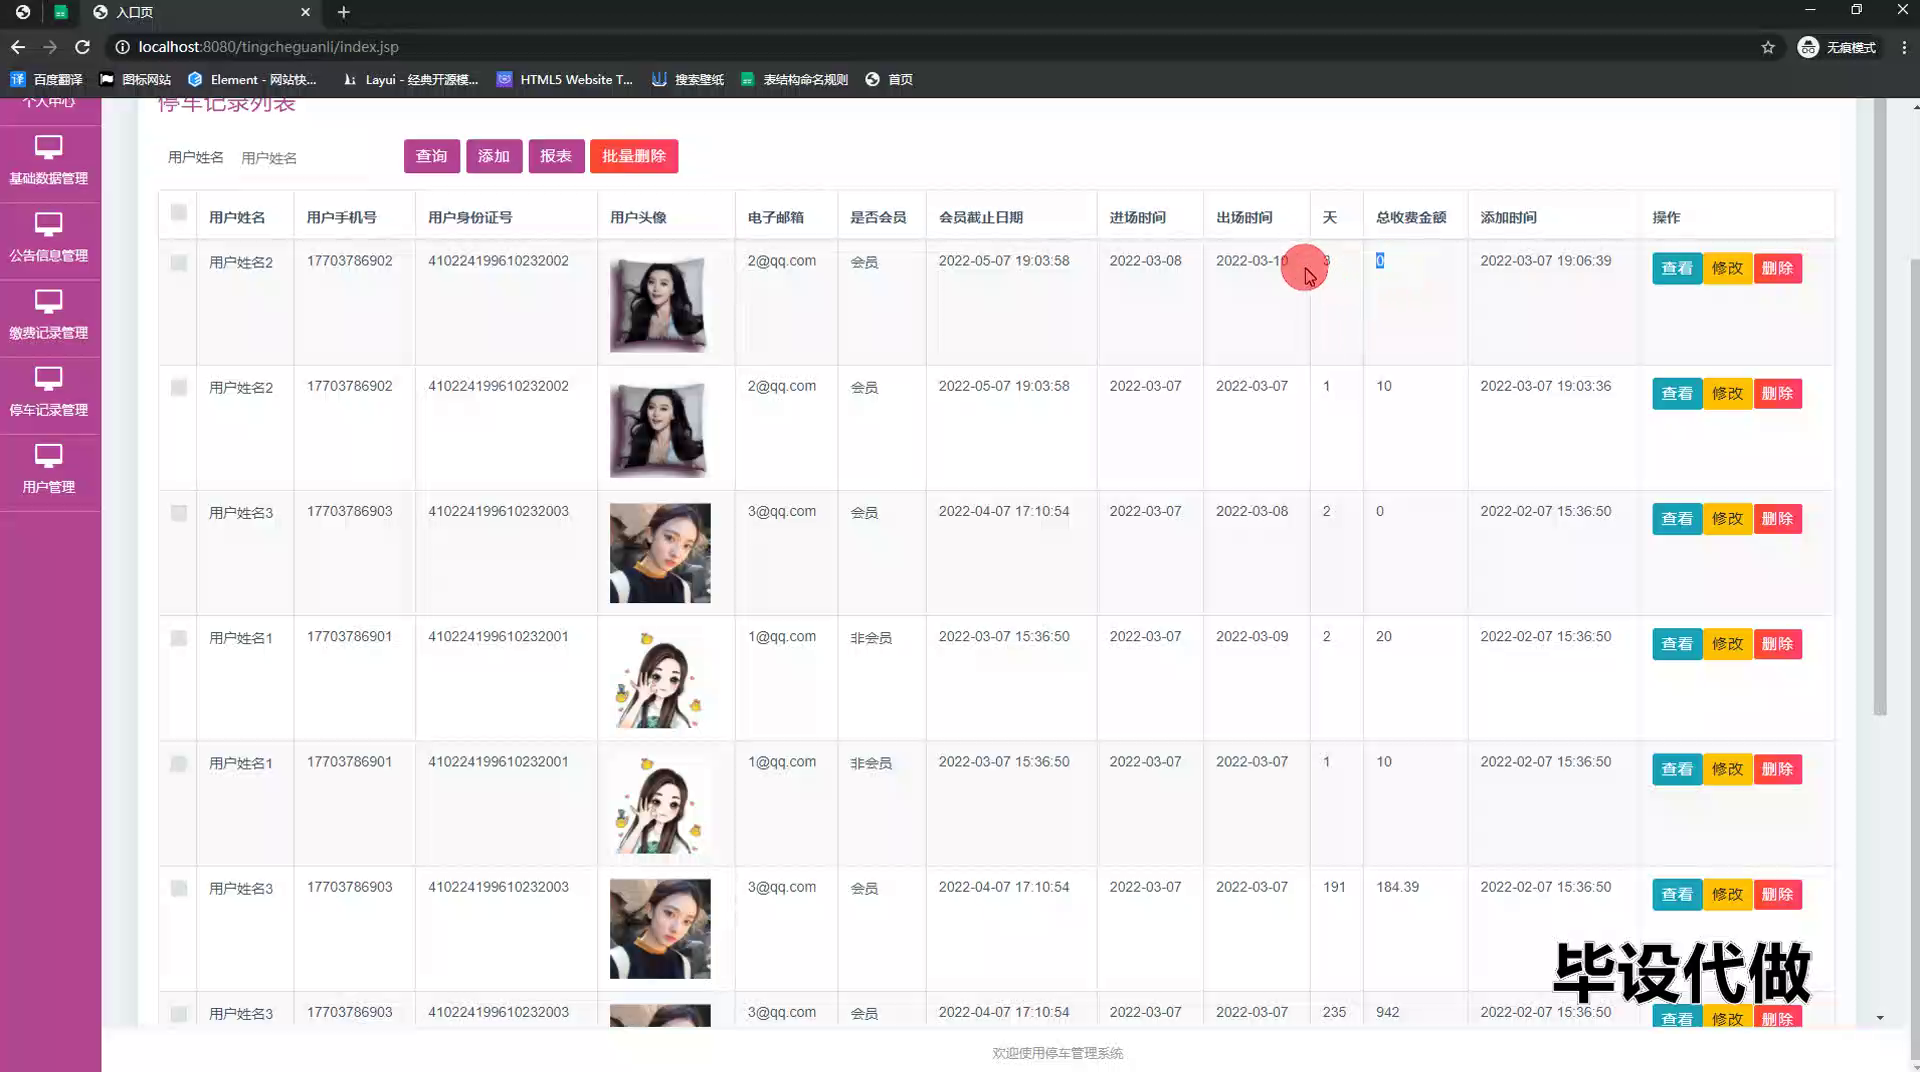Check the 用户姓名1 row with amount 20
This screenshot has height=1072, width=1920.
pyautogui.click(x=179, y=638)
